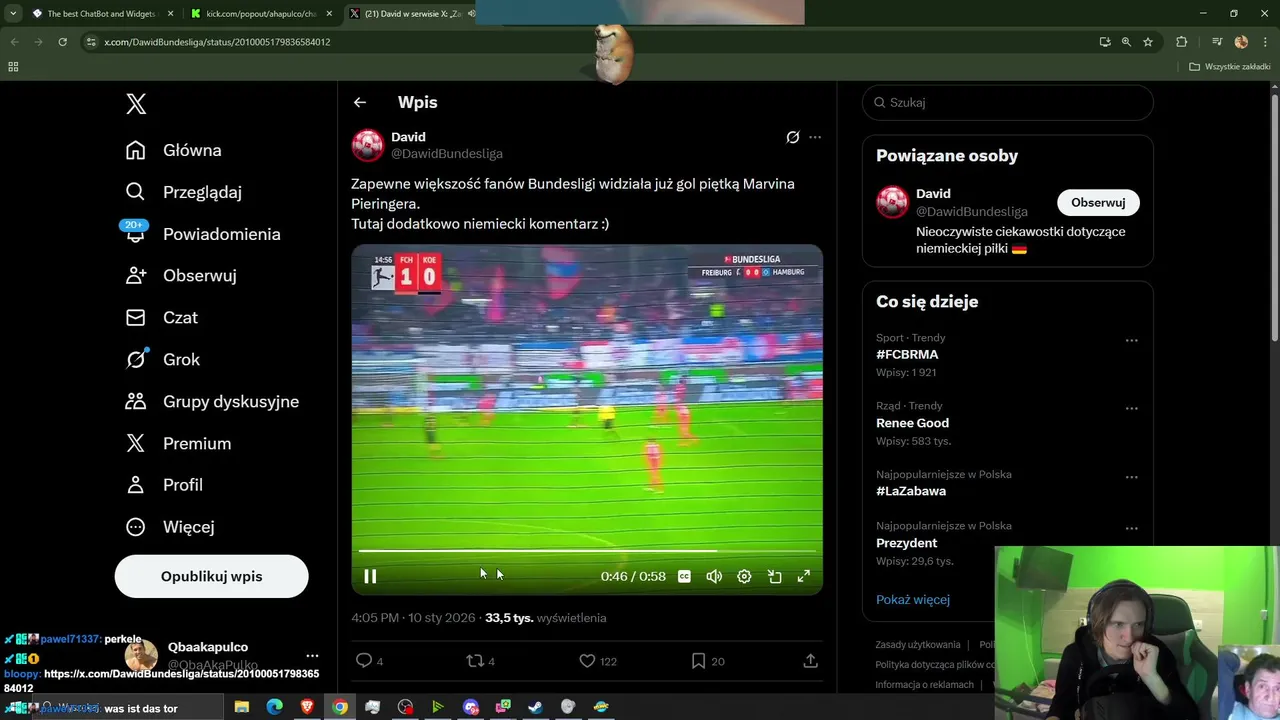Bookmark this page with the star
Image resolution: width=1280 pixels, height=720 pixels.
(x=1148, y=42)
